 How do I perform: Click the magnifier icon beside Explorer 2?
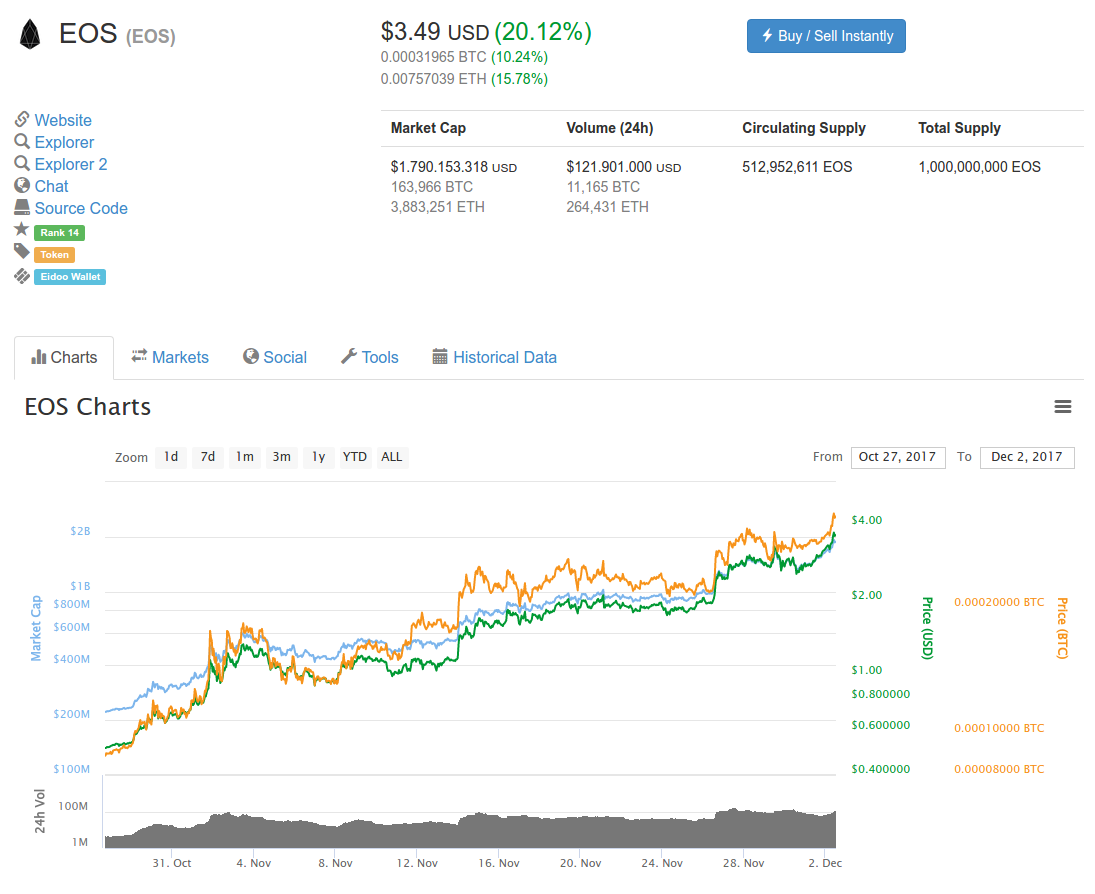click(x=22, y=163)
